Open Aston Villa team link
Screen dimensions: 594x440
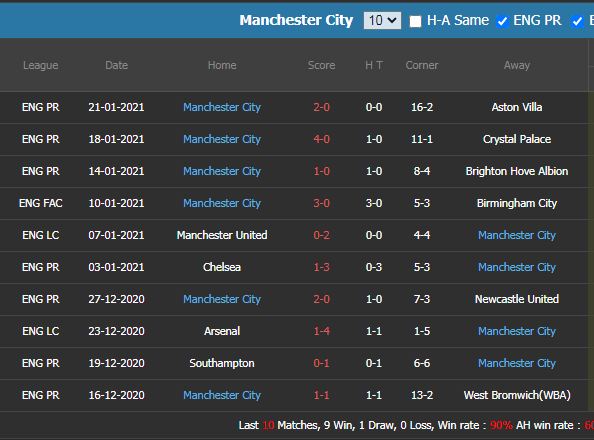(517, 107)
